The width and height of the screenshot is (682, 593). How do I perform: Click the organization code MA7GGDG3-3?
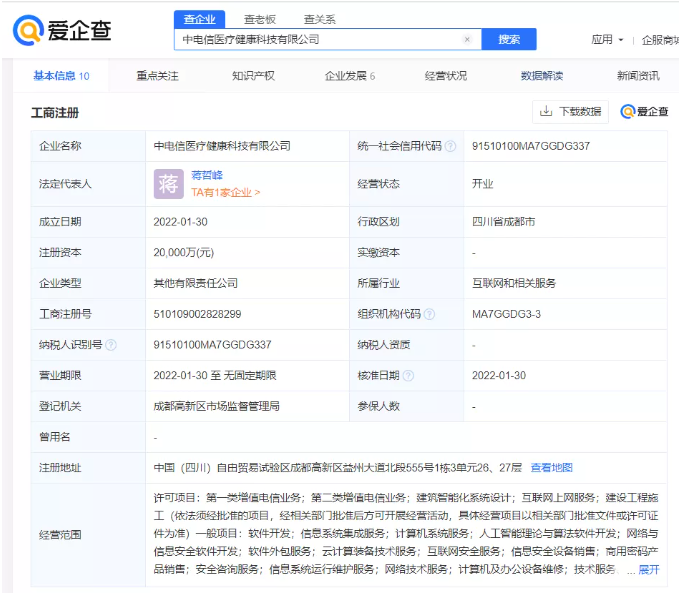click(506, 314)
